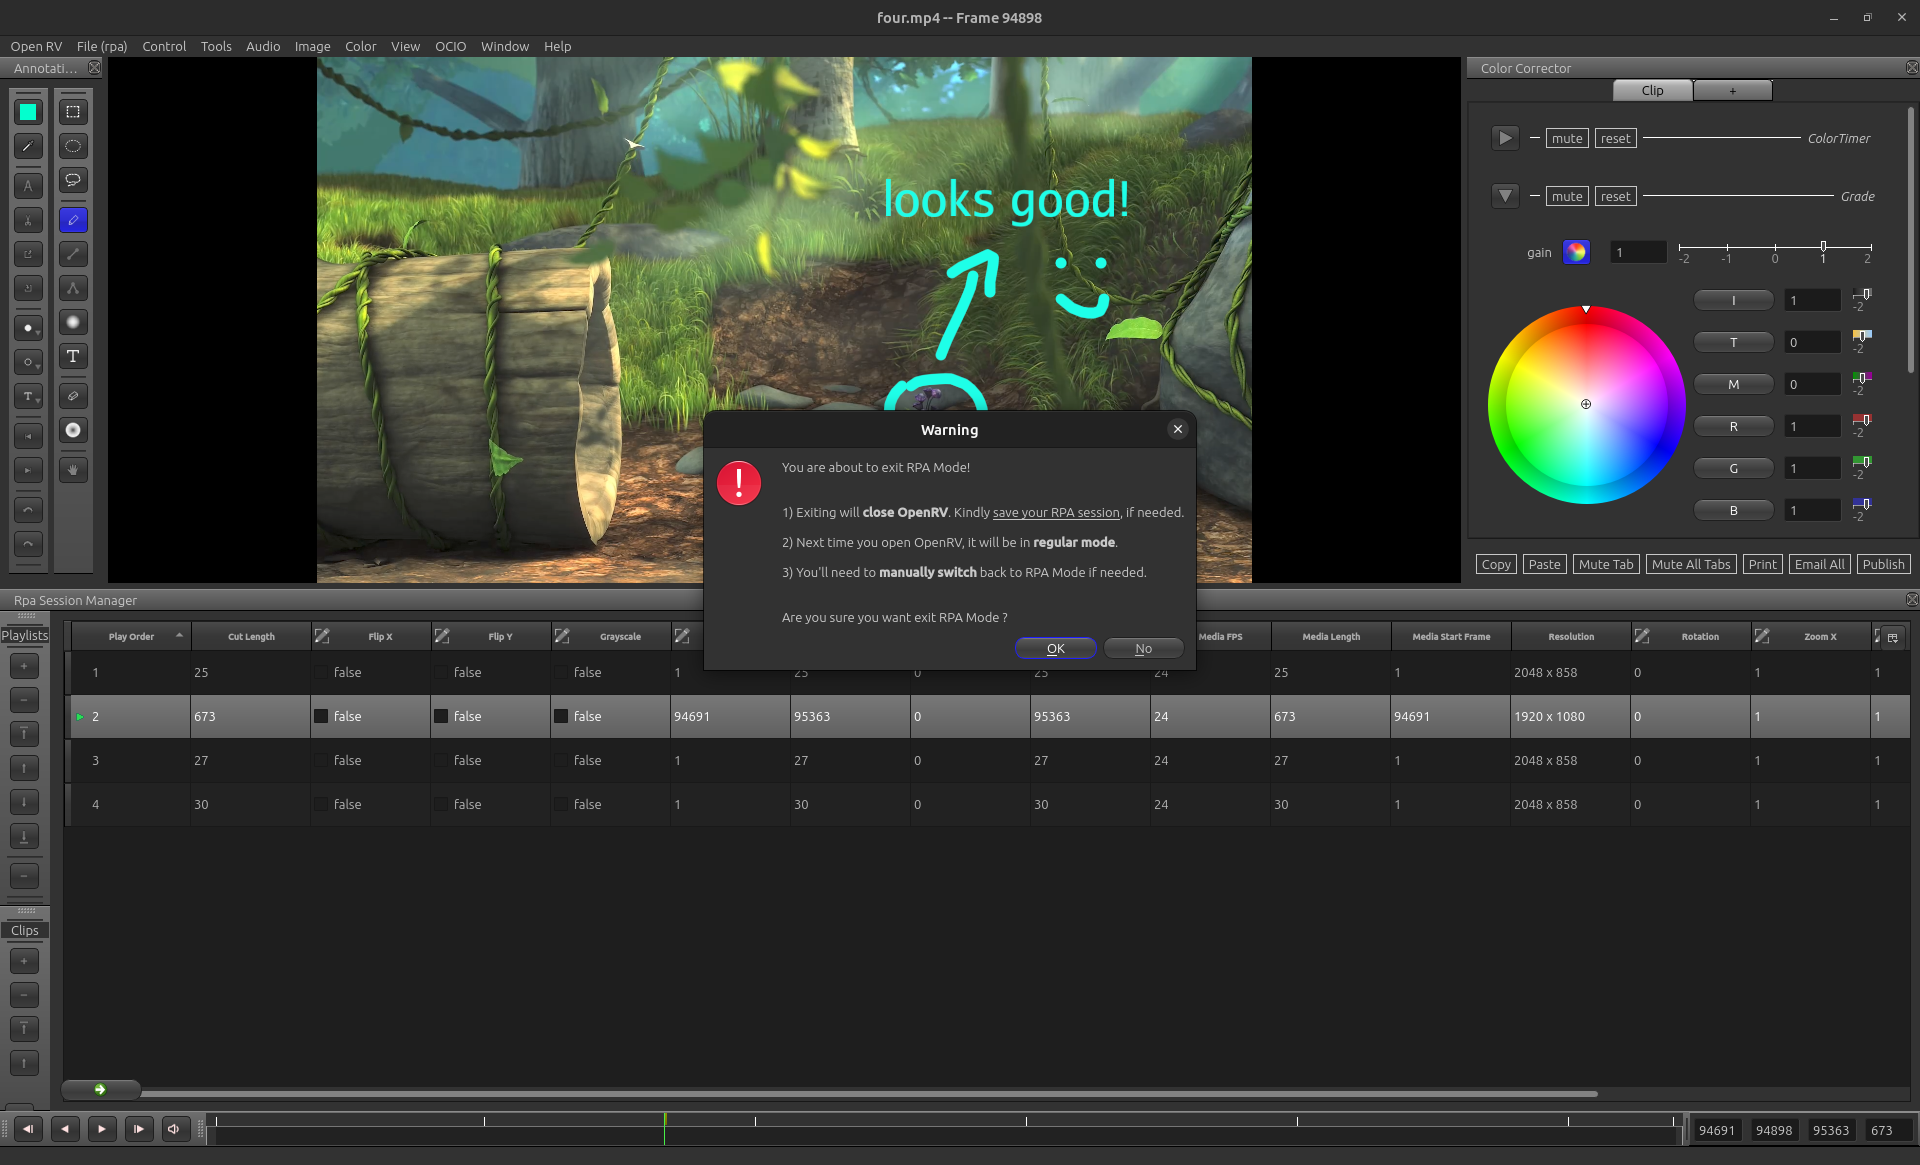Viewport: 1920px width, 1165px height.
Task: Toggle Grayscale checkbox in row 2
Action: tap(561, 716)
